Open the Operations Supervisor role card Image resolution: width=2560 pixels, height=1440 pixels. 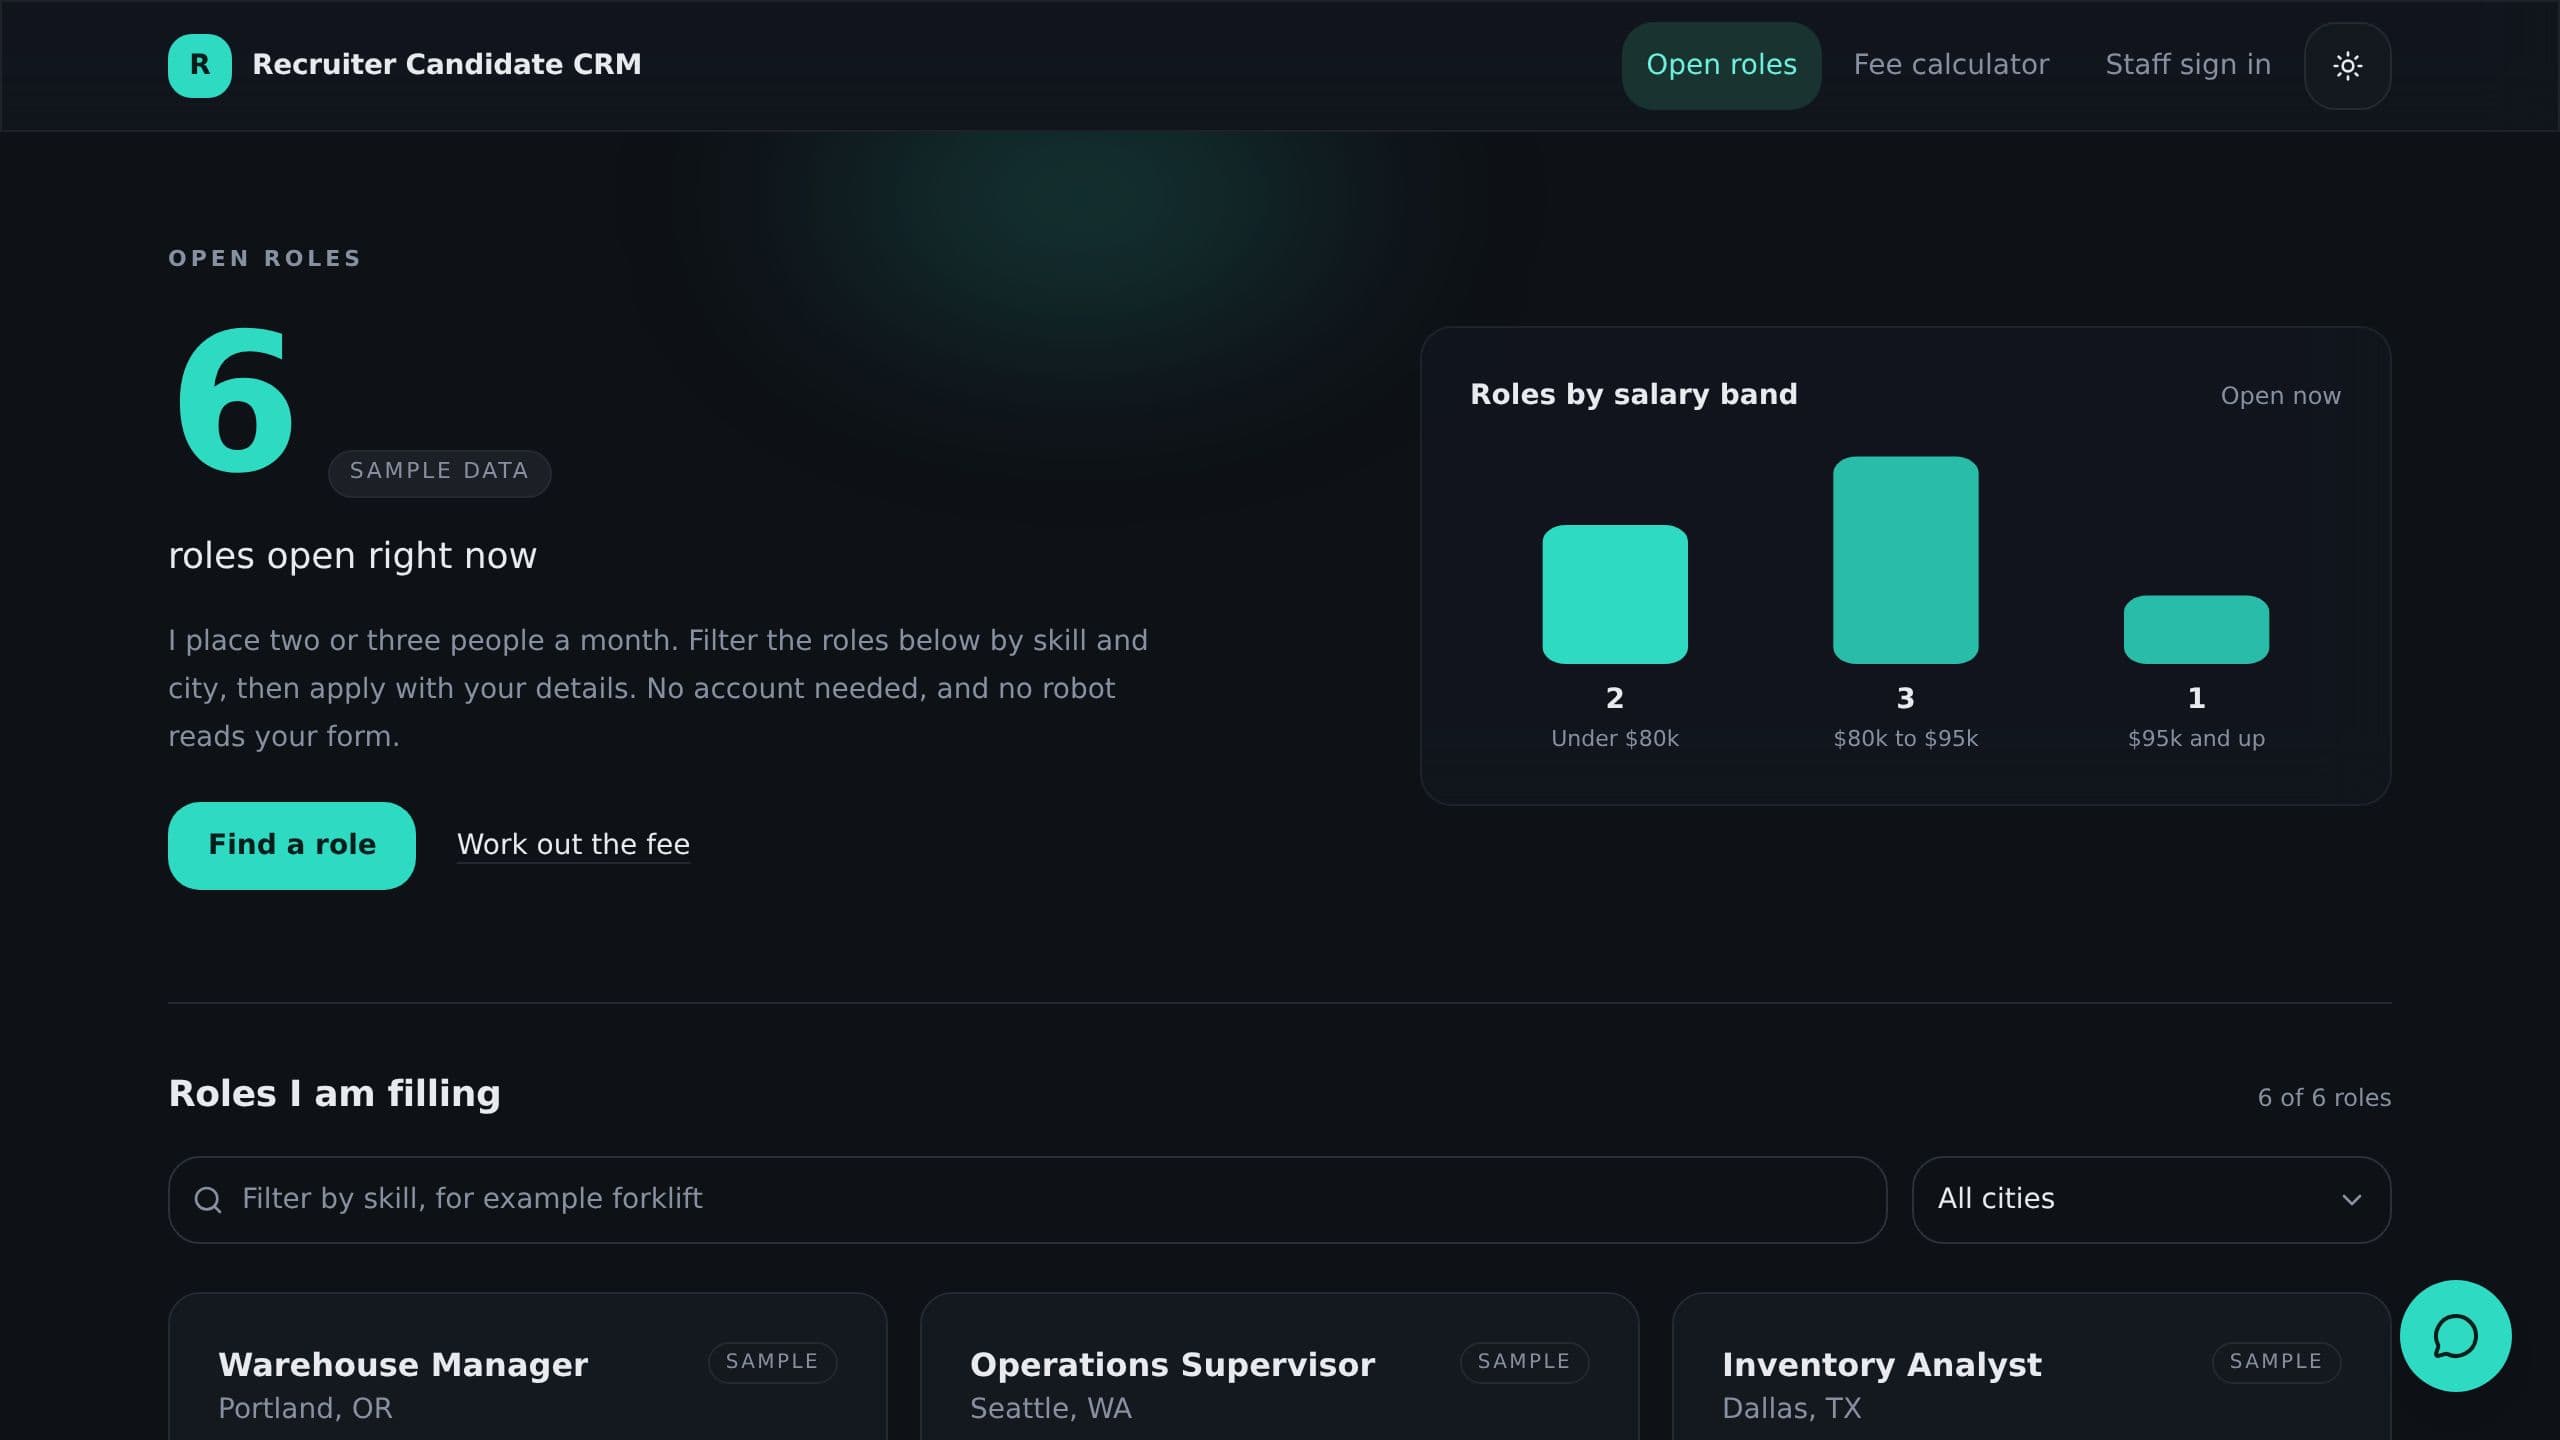tap(1279, 1367)
